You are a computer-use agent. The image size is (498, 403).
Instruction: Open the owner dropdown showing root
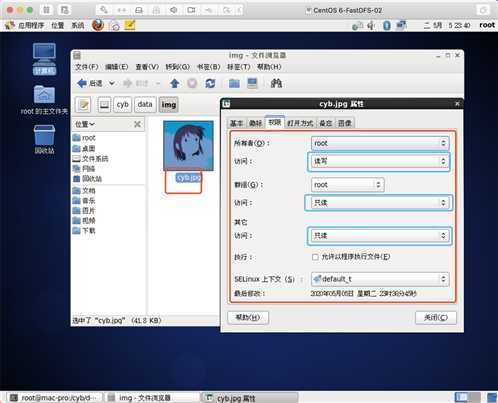pyautogui.click(x=380, y=143)
